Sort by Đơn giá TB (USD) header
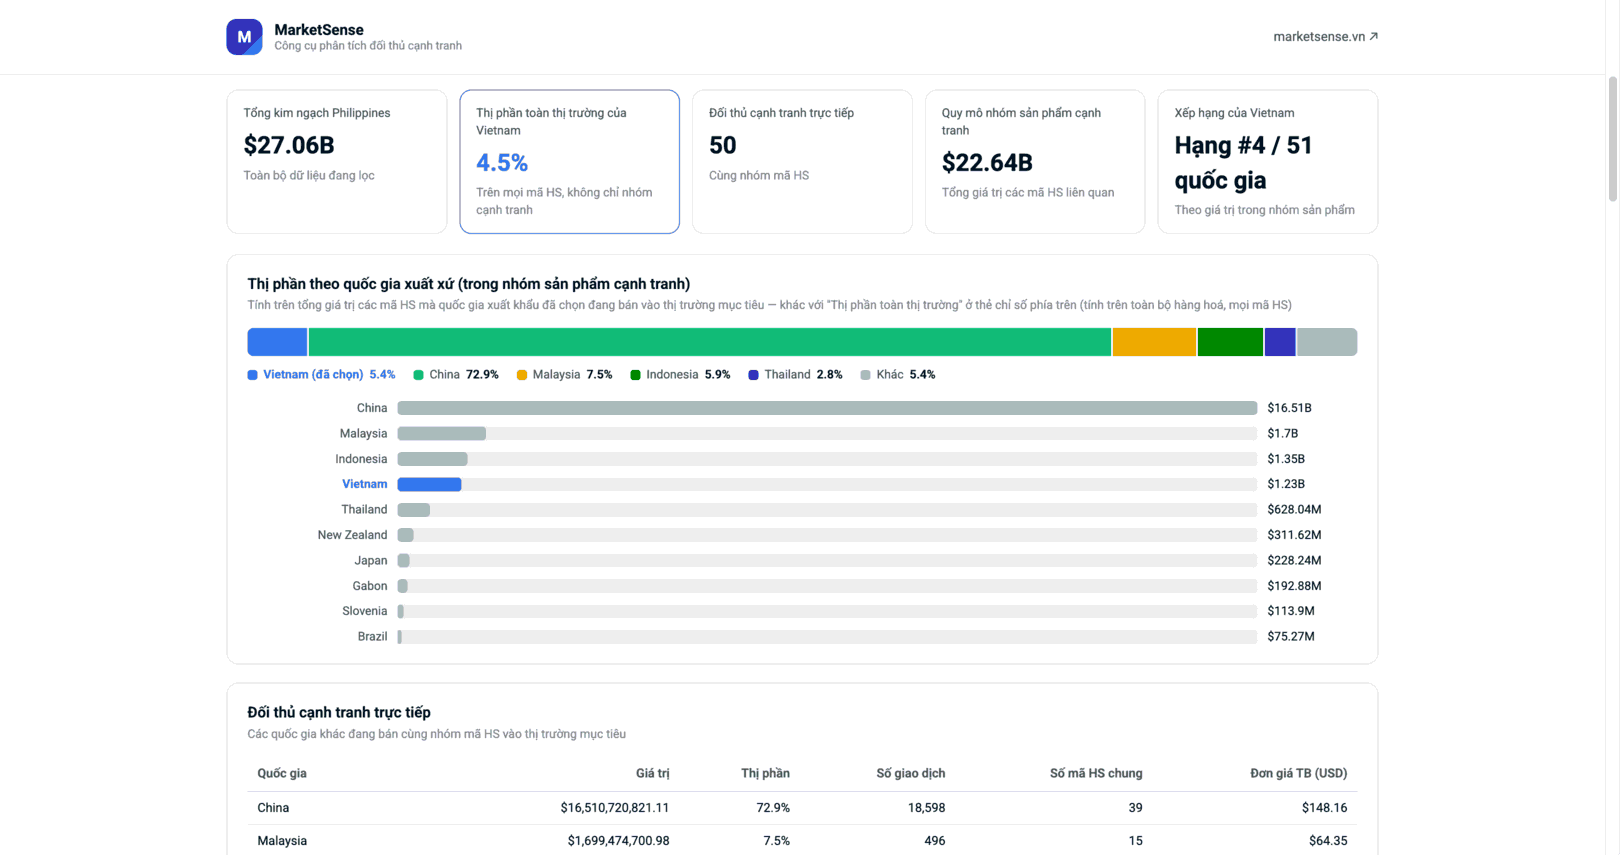Viewport: 1620px width, 855px height. tap(1298, 773)
